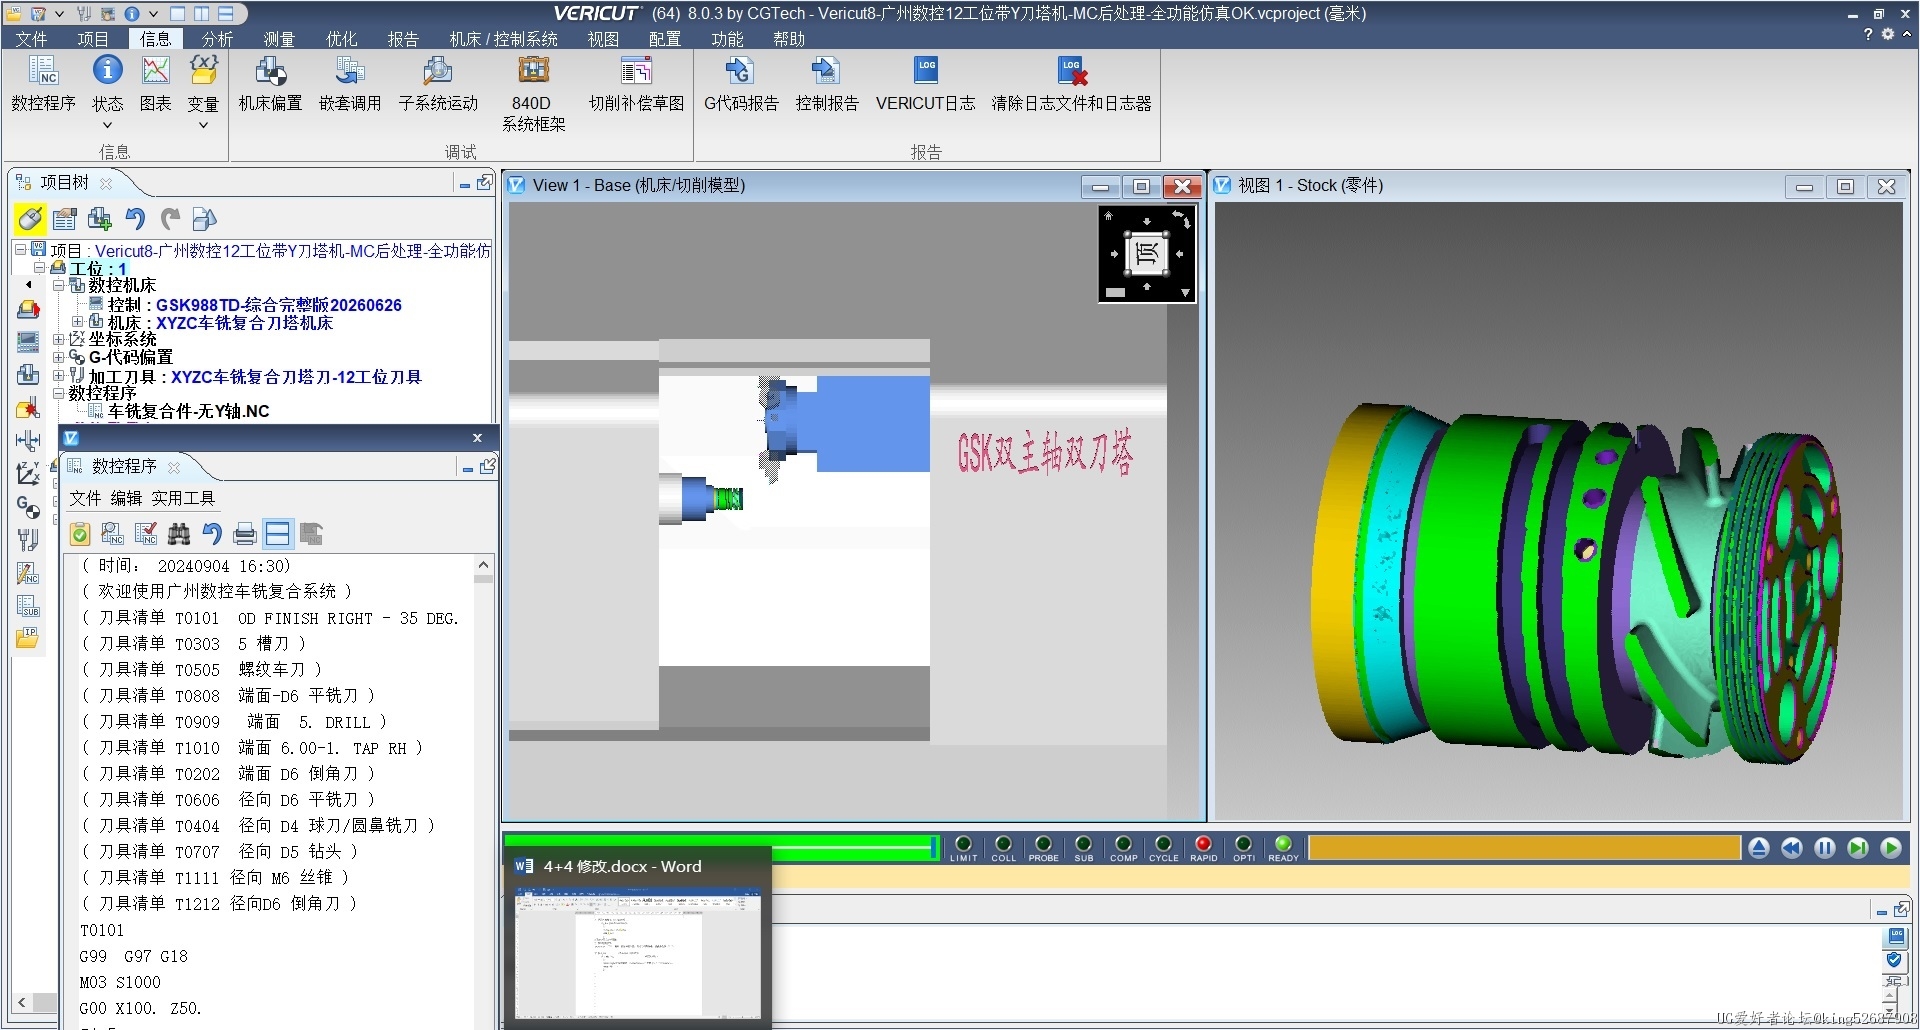1920x1030 pixels.
Task: Generate the G代码报告
Action: pyautogui.click(x=741, y=84)
